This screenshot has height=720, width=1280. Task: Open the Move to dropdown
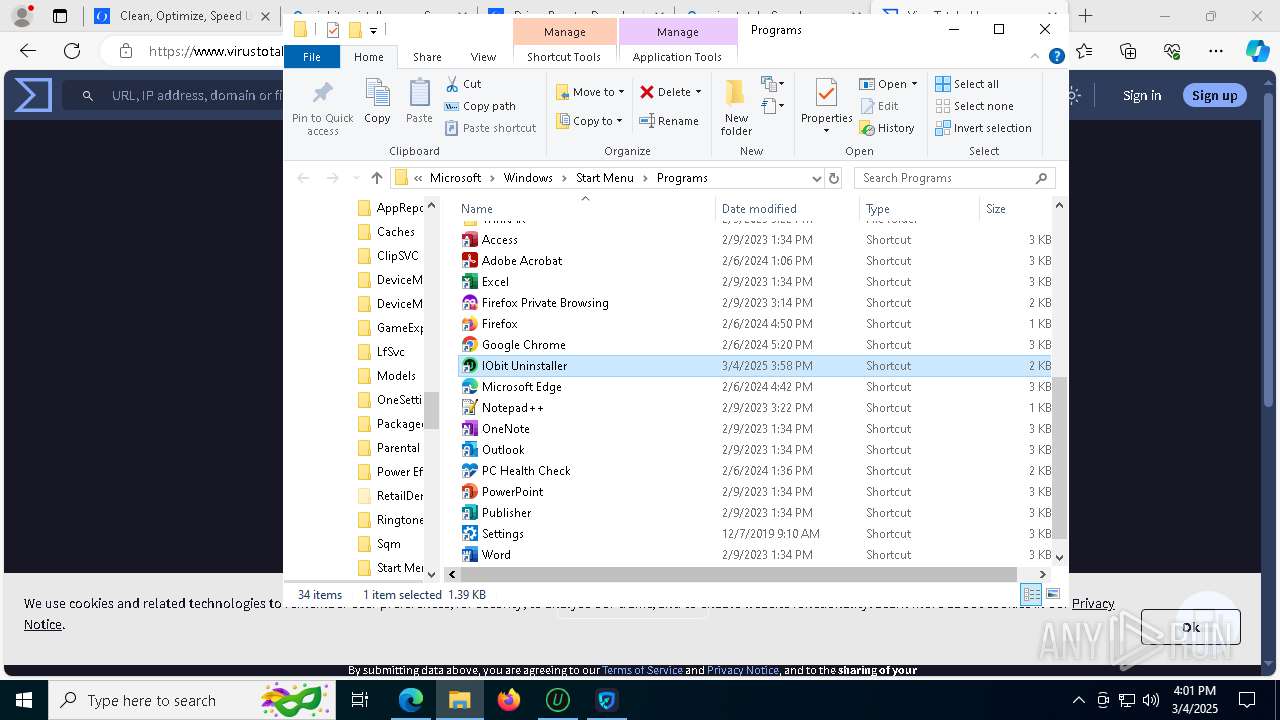pyautogui.click(x=590, y=92)
